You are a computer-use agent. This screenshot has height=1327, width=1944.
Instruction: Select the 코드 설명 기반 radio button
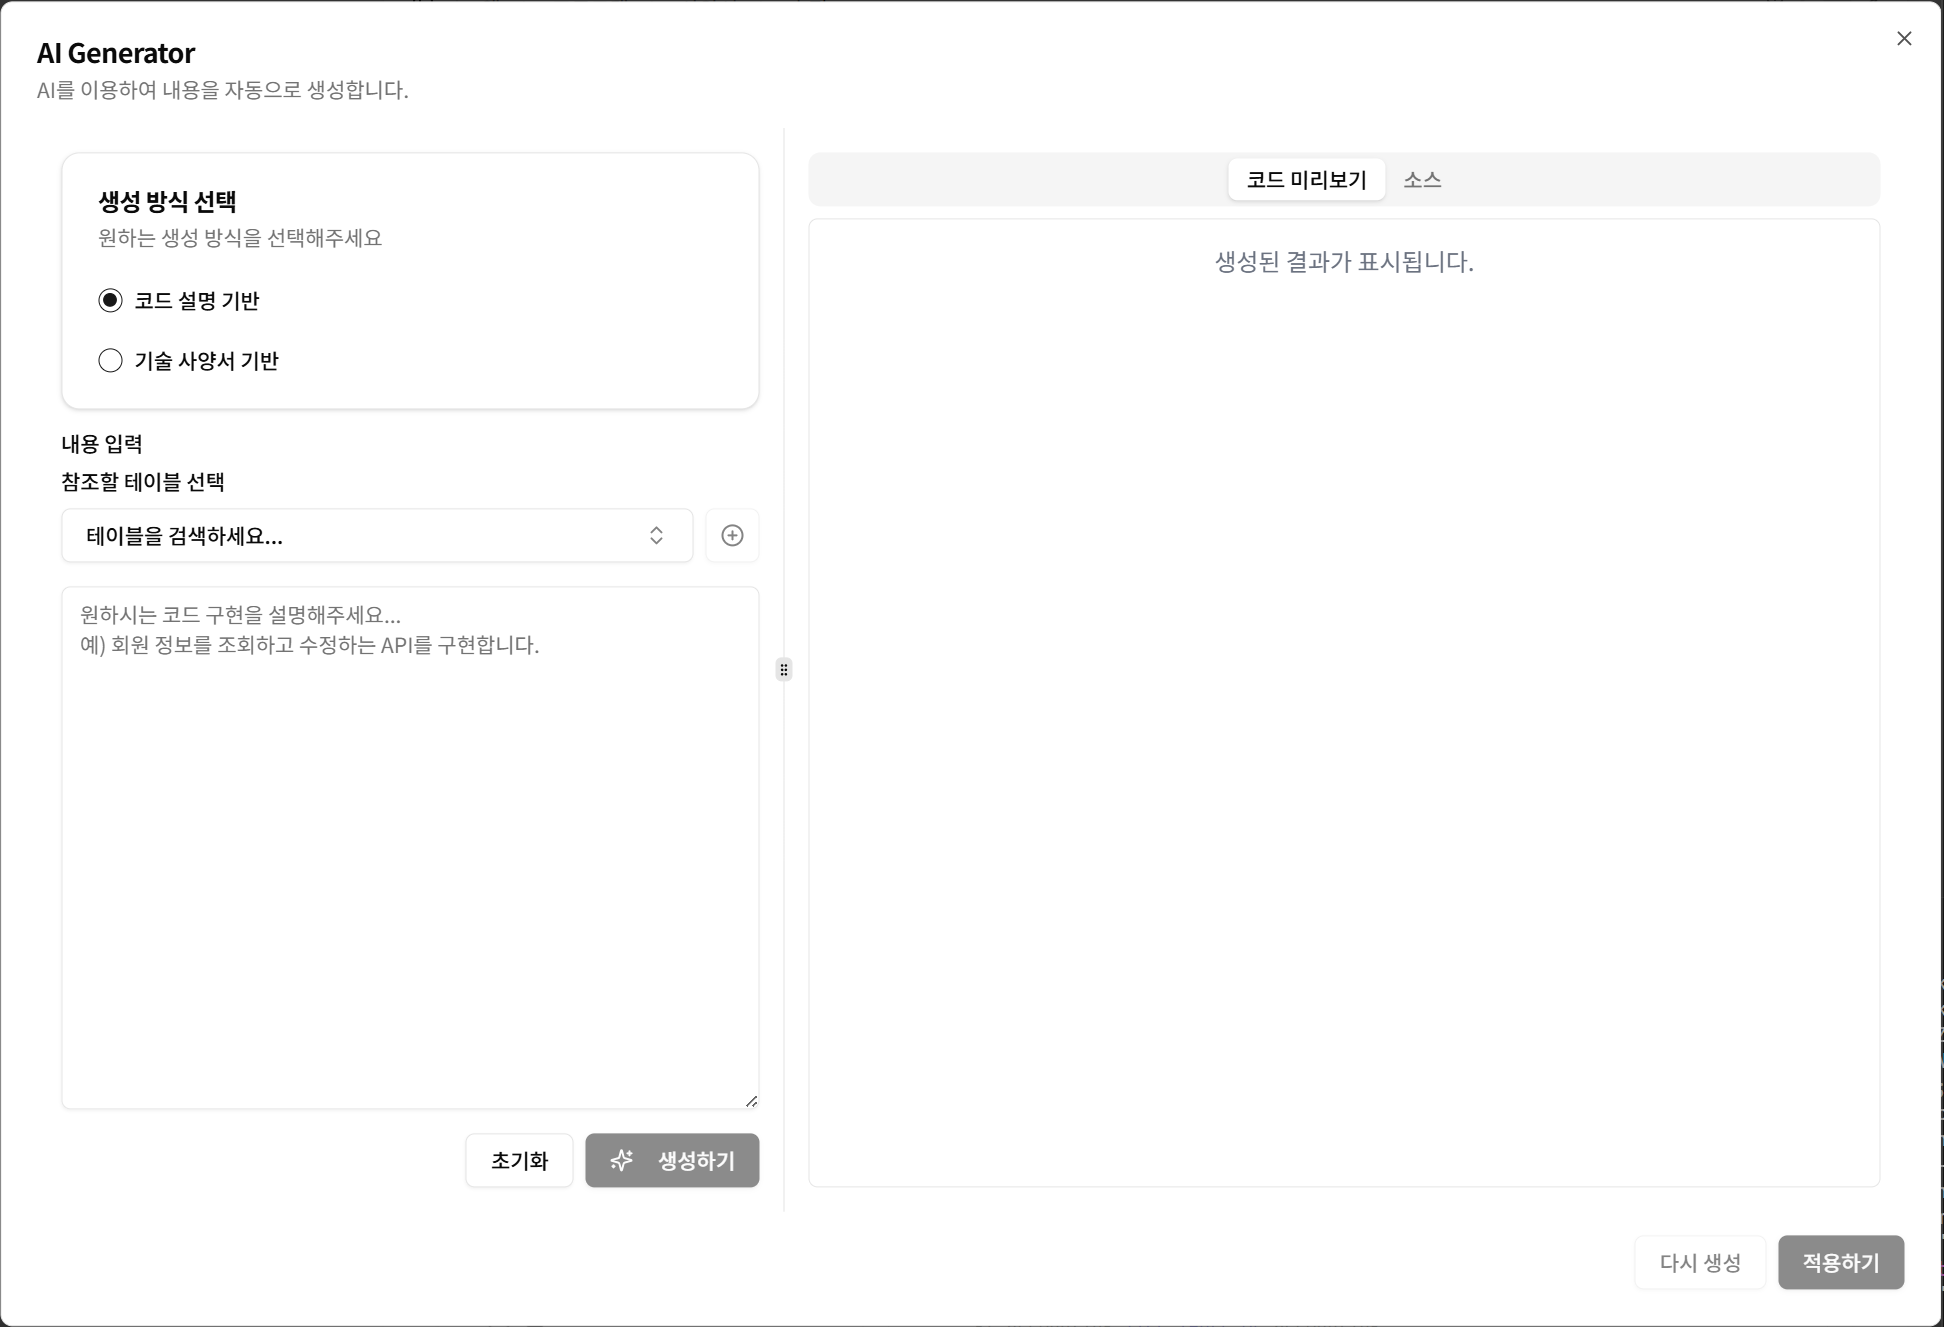click(110, 300)
